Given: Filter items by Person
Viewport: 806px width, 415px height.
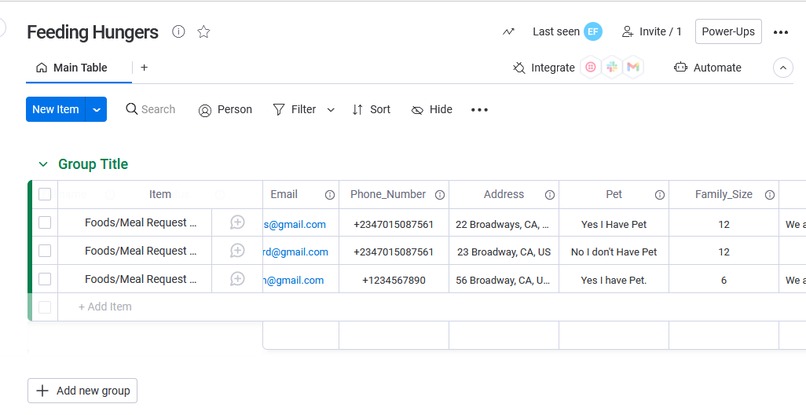Looking at the screenshot, I should click(225, 110).
